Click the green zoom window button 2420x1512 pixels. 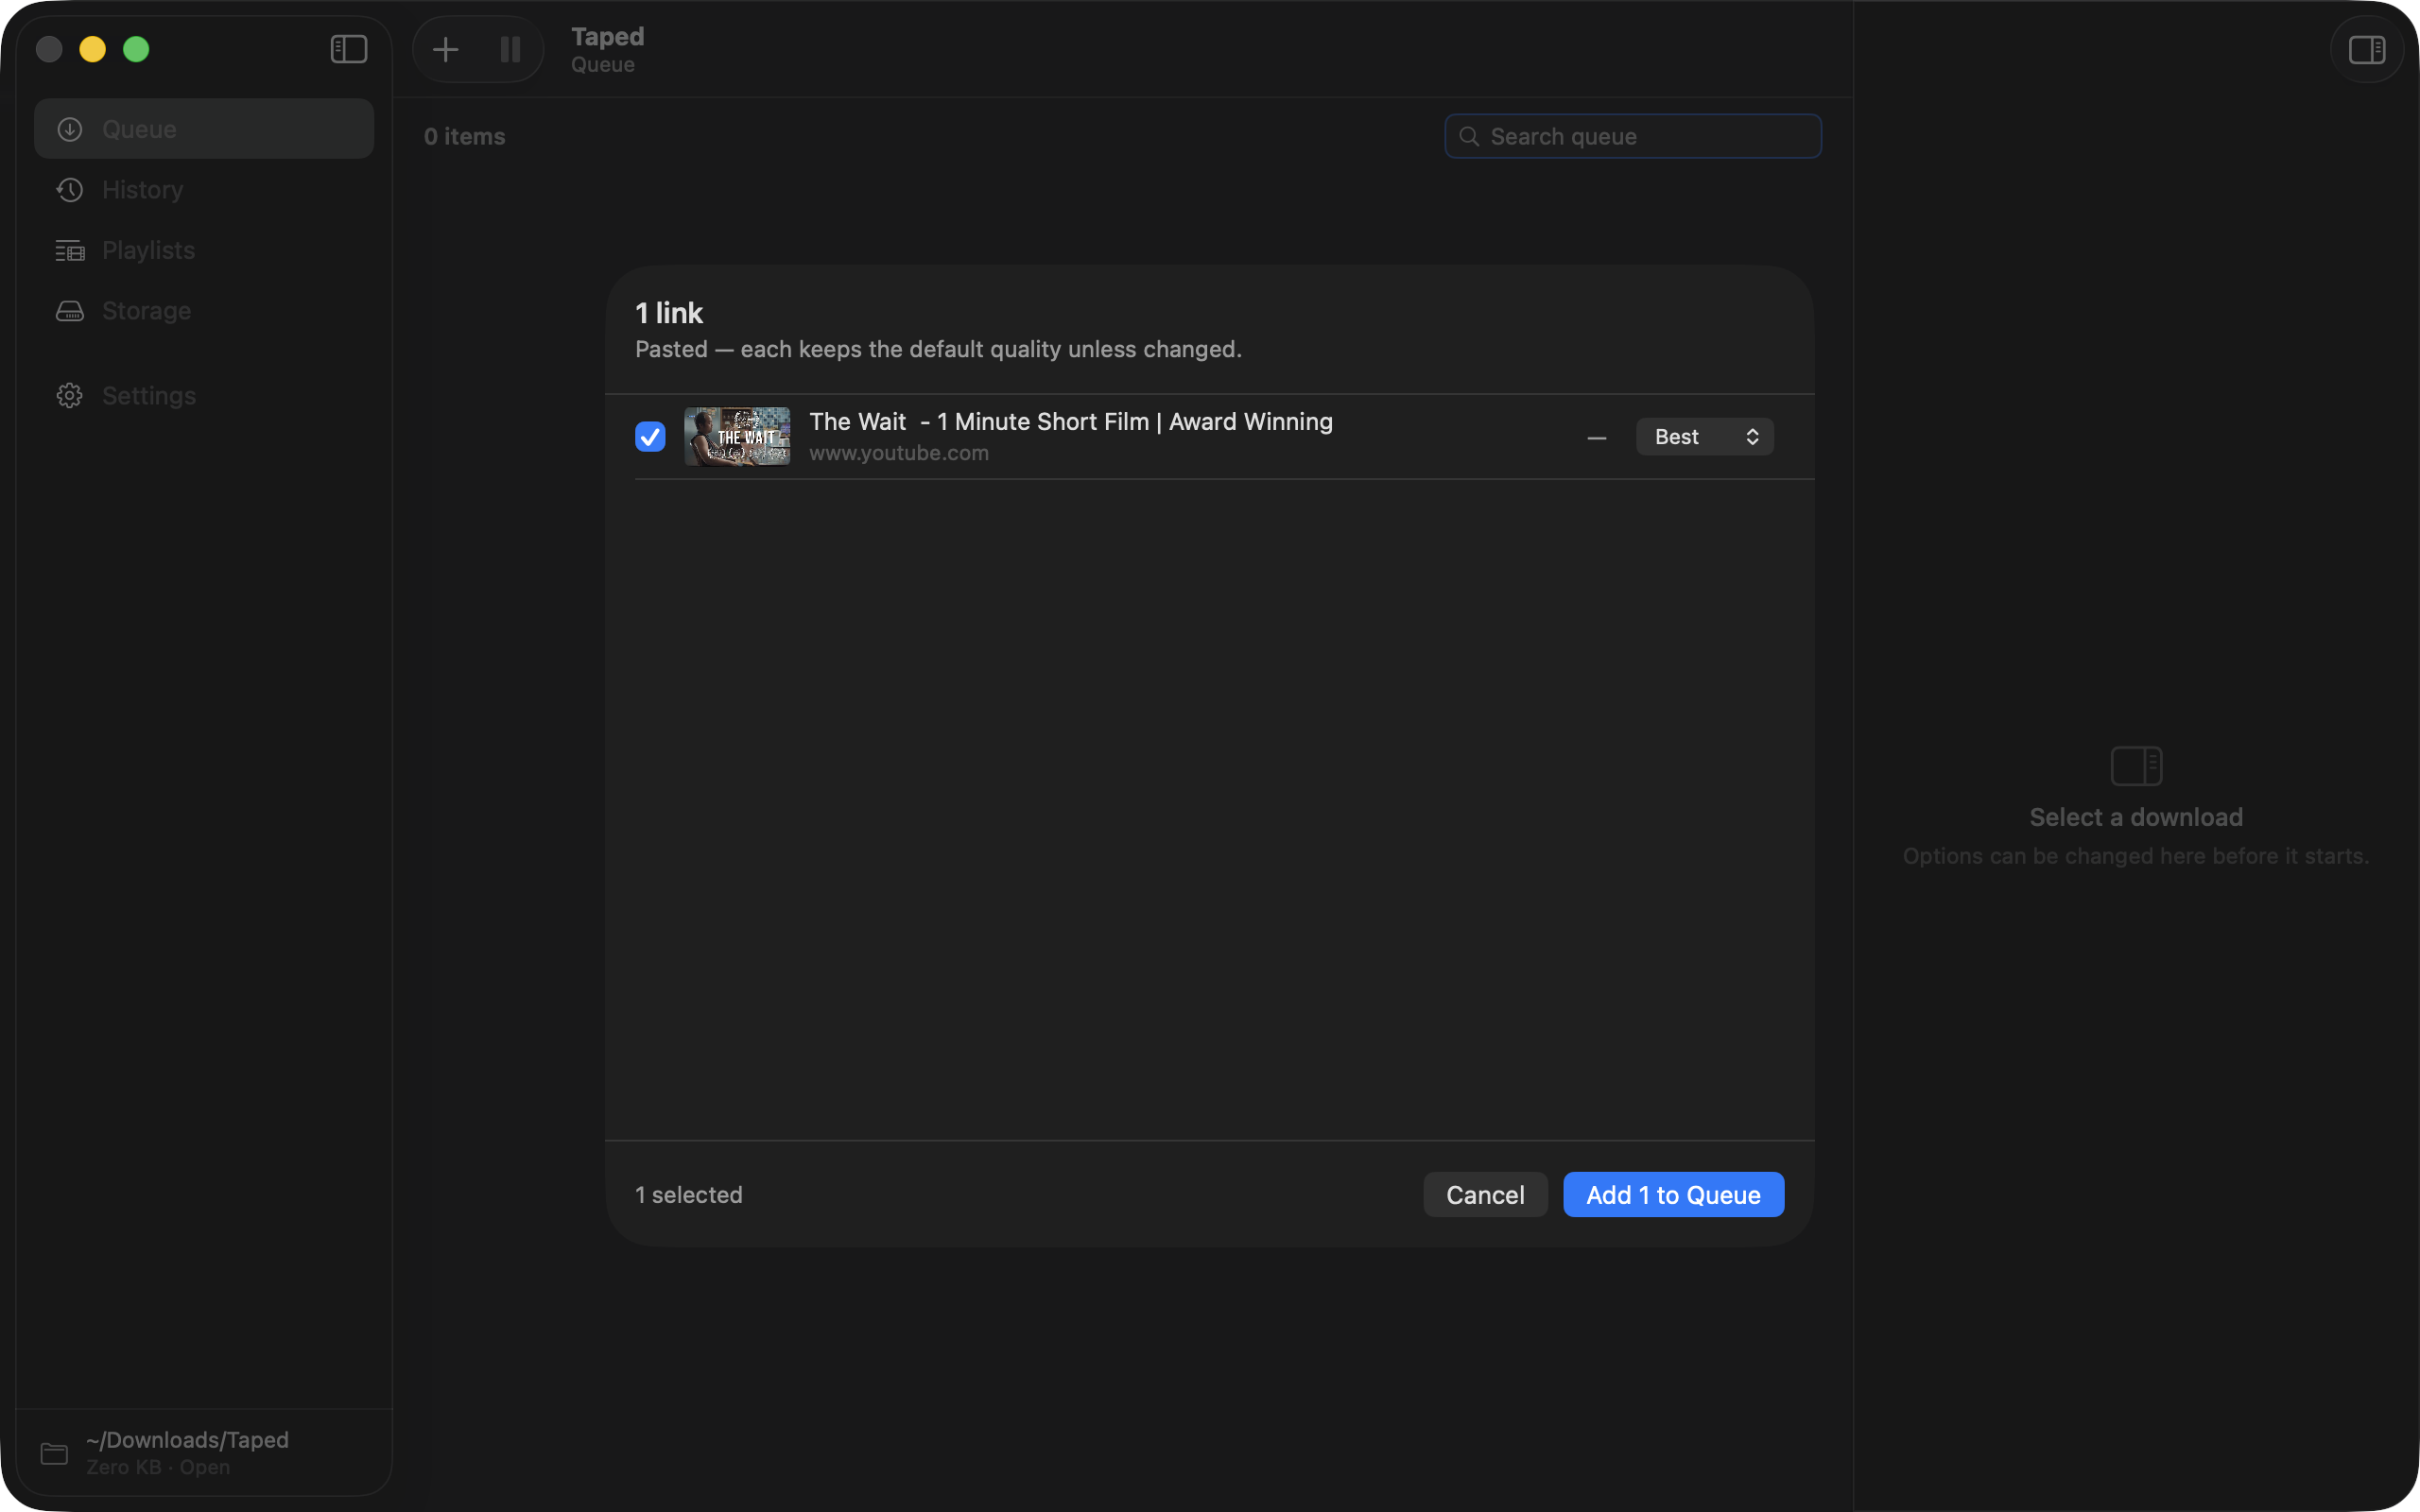tap(136, 49)
